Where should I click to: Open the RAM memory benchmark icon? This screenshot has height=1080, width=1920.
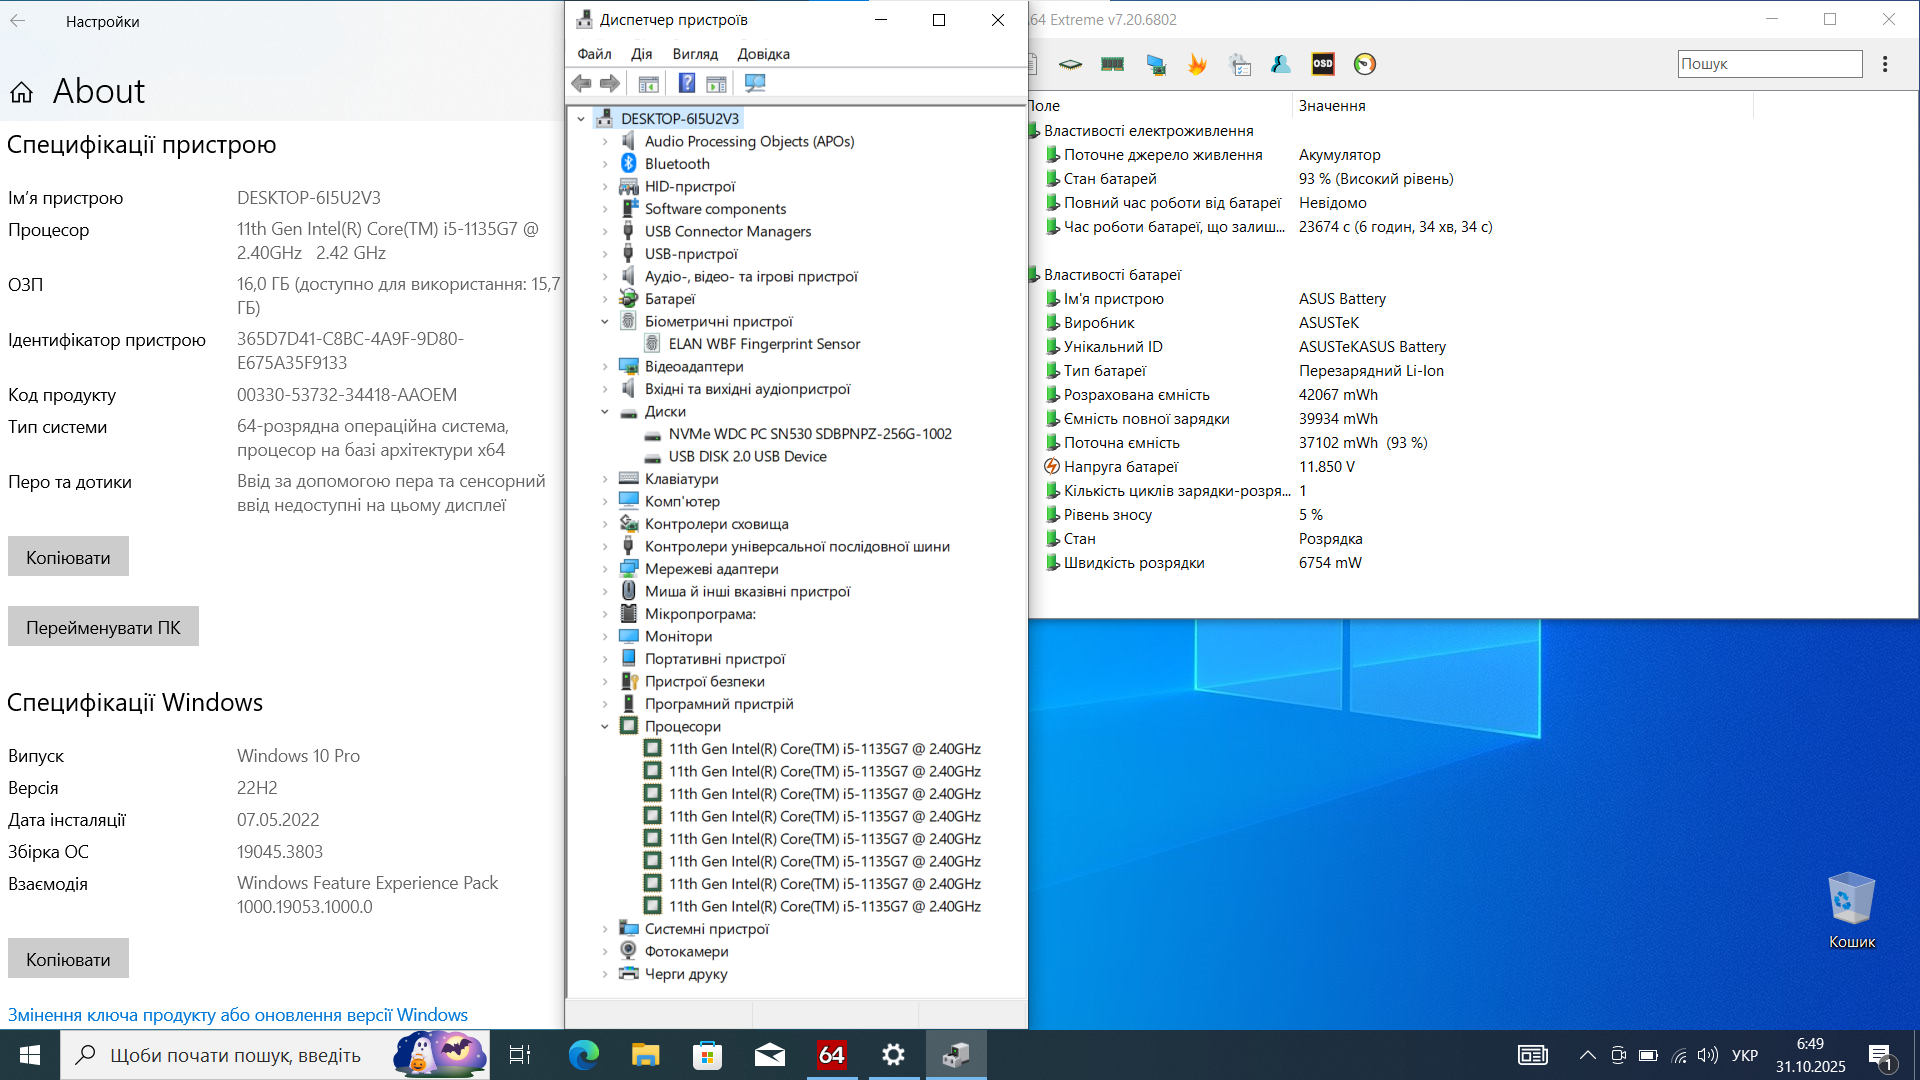pos(1112,64)
